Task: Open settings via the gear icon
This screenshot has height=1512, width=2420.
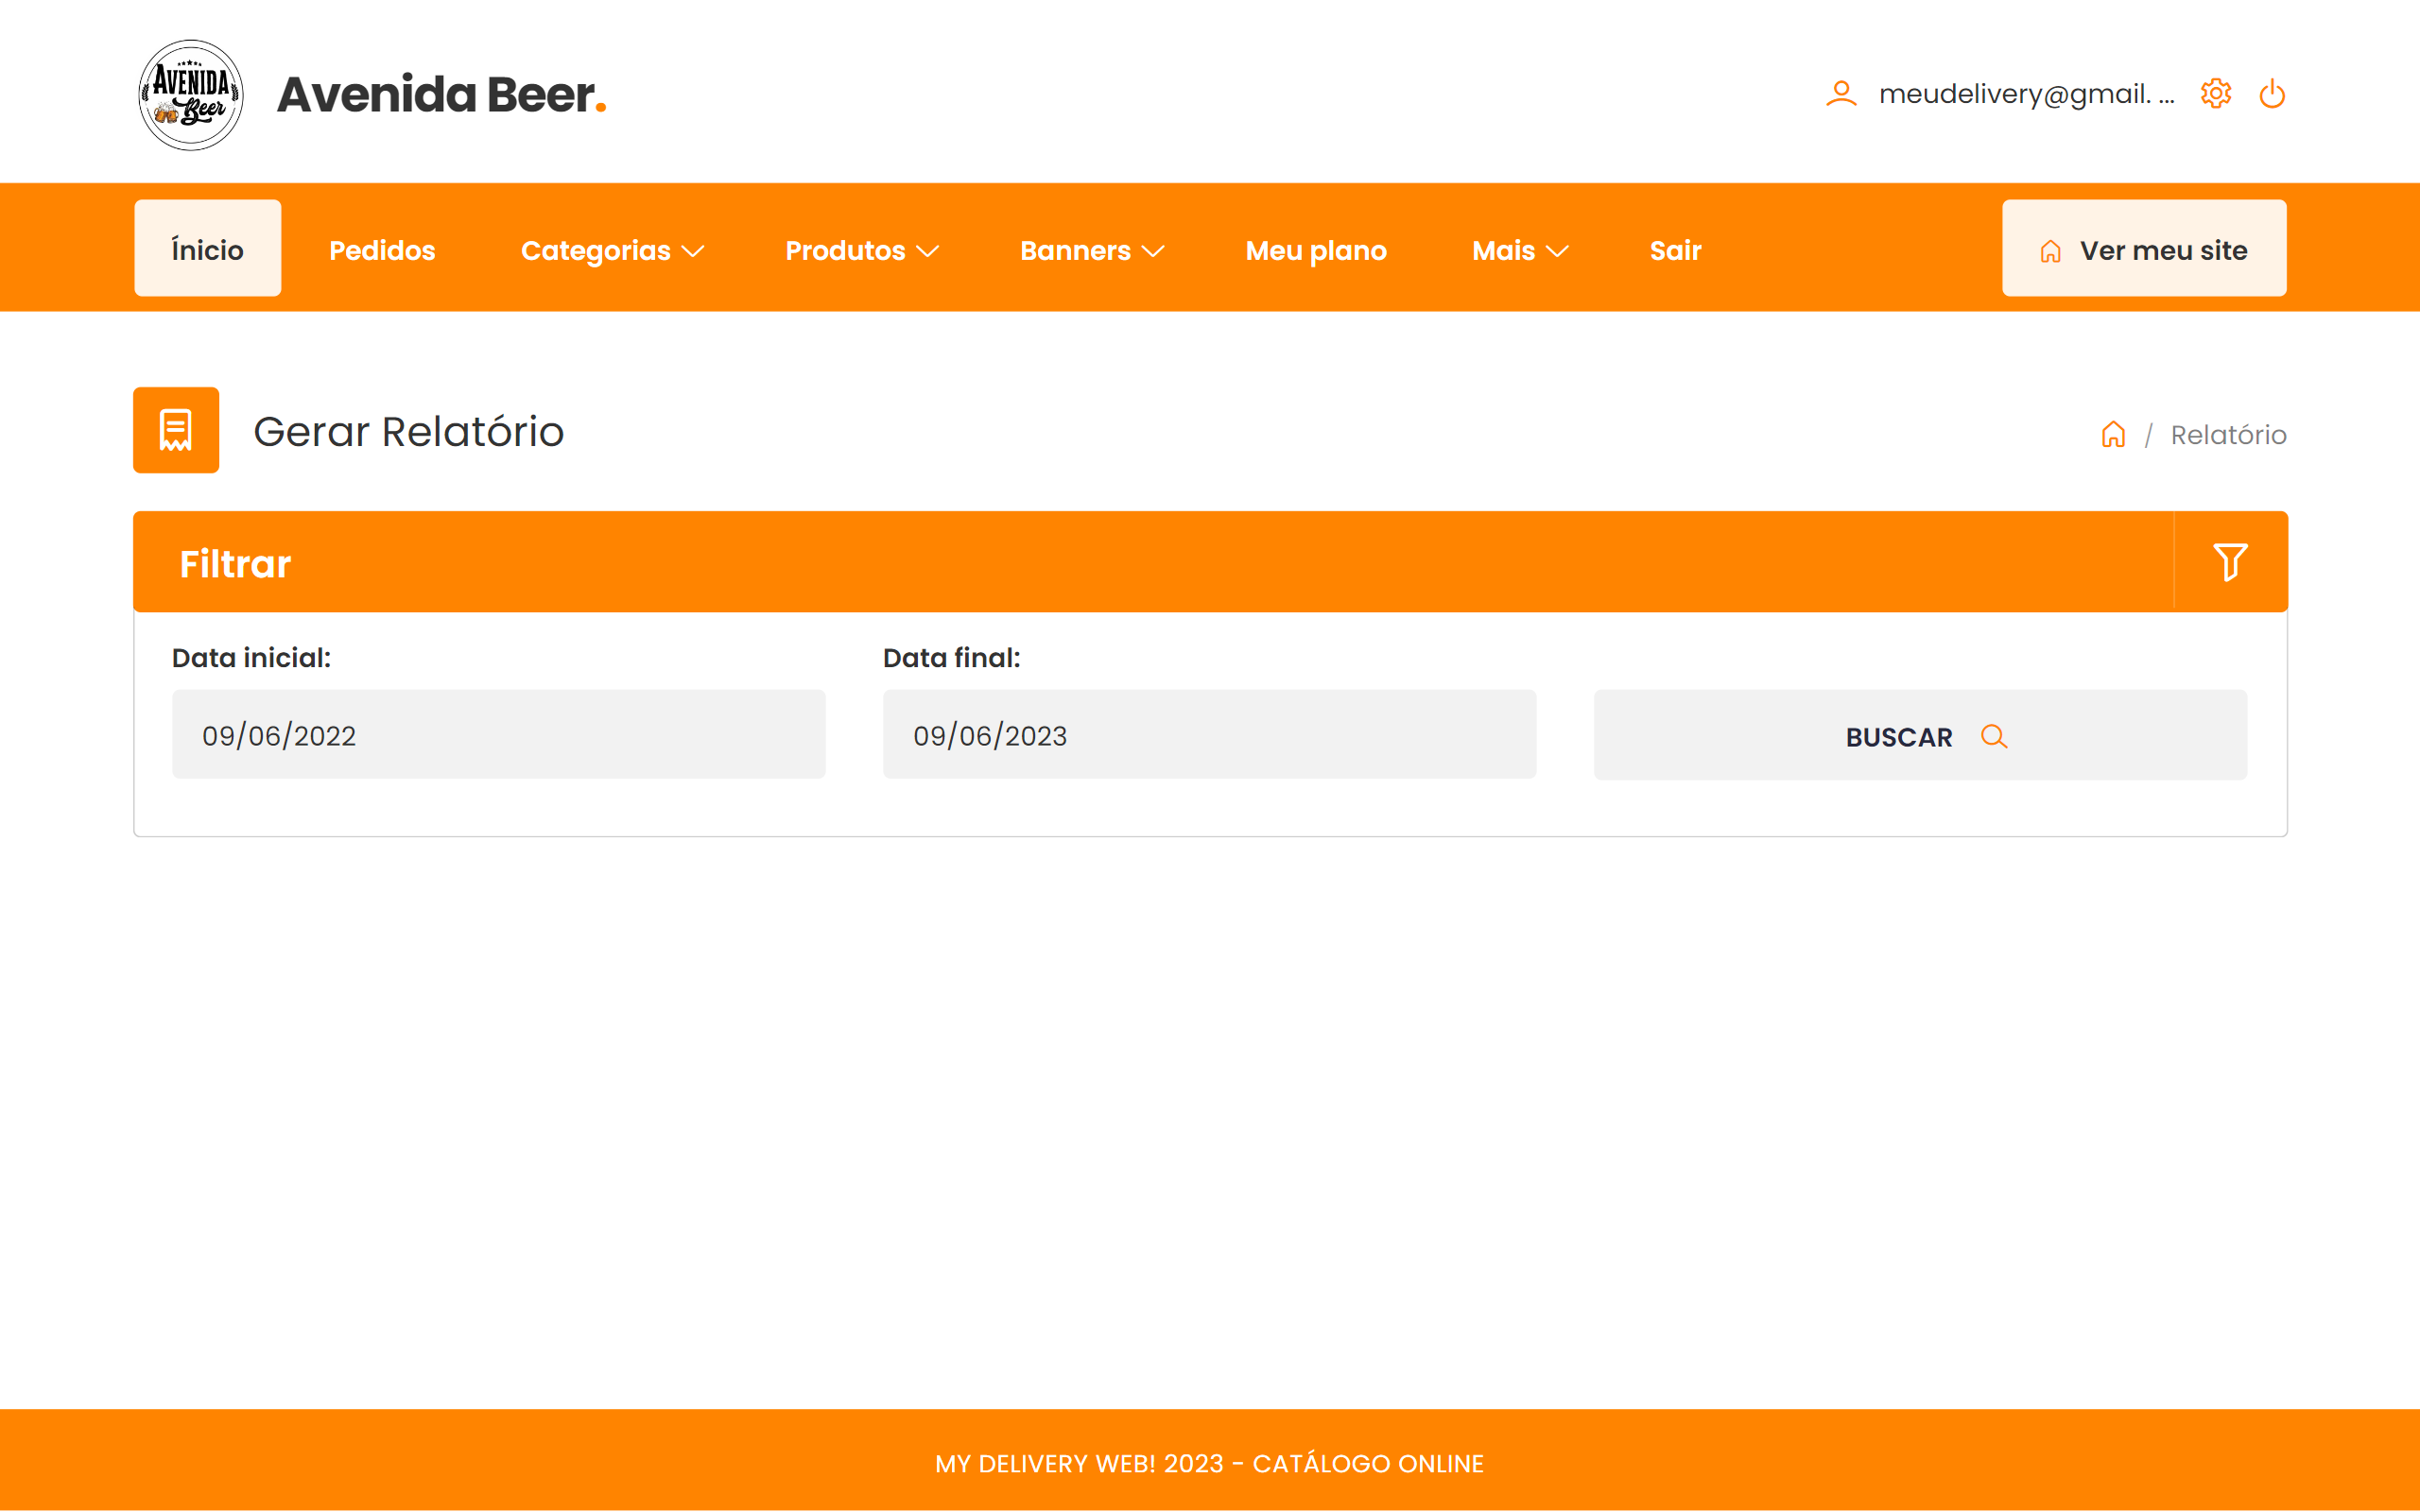Action: (2215, 94)
